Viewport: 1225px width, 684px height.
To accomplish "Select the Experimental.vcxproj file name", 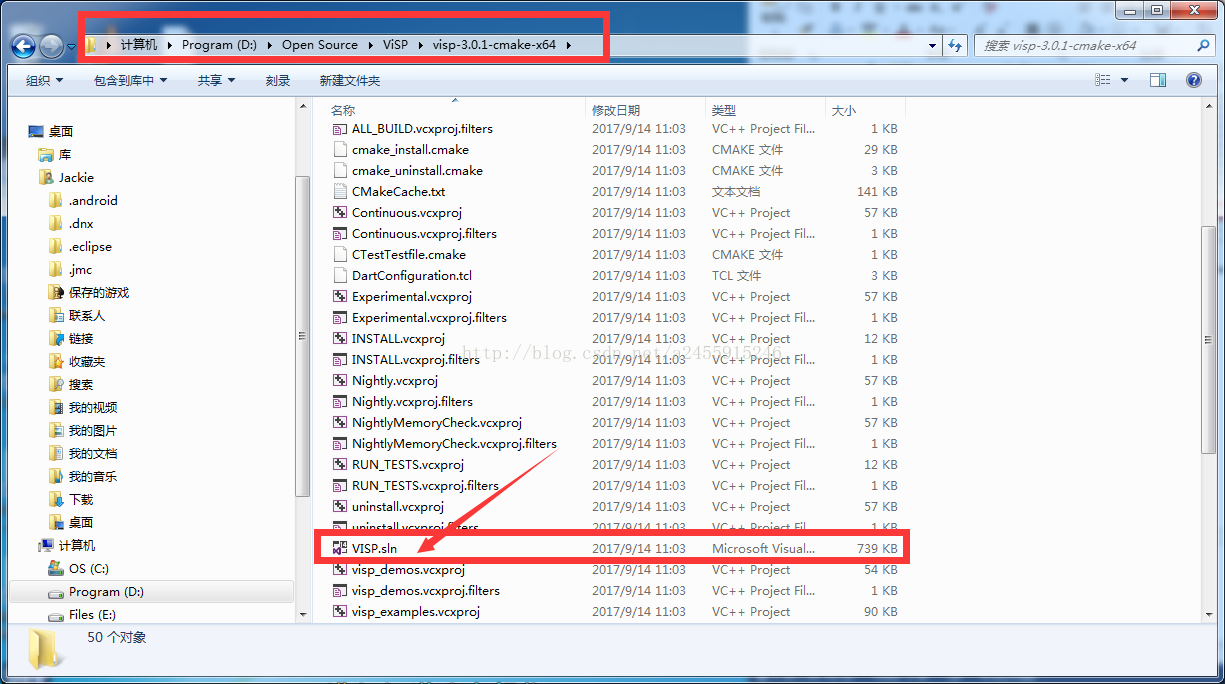I will point(412,296).
